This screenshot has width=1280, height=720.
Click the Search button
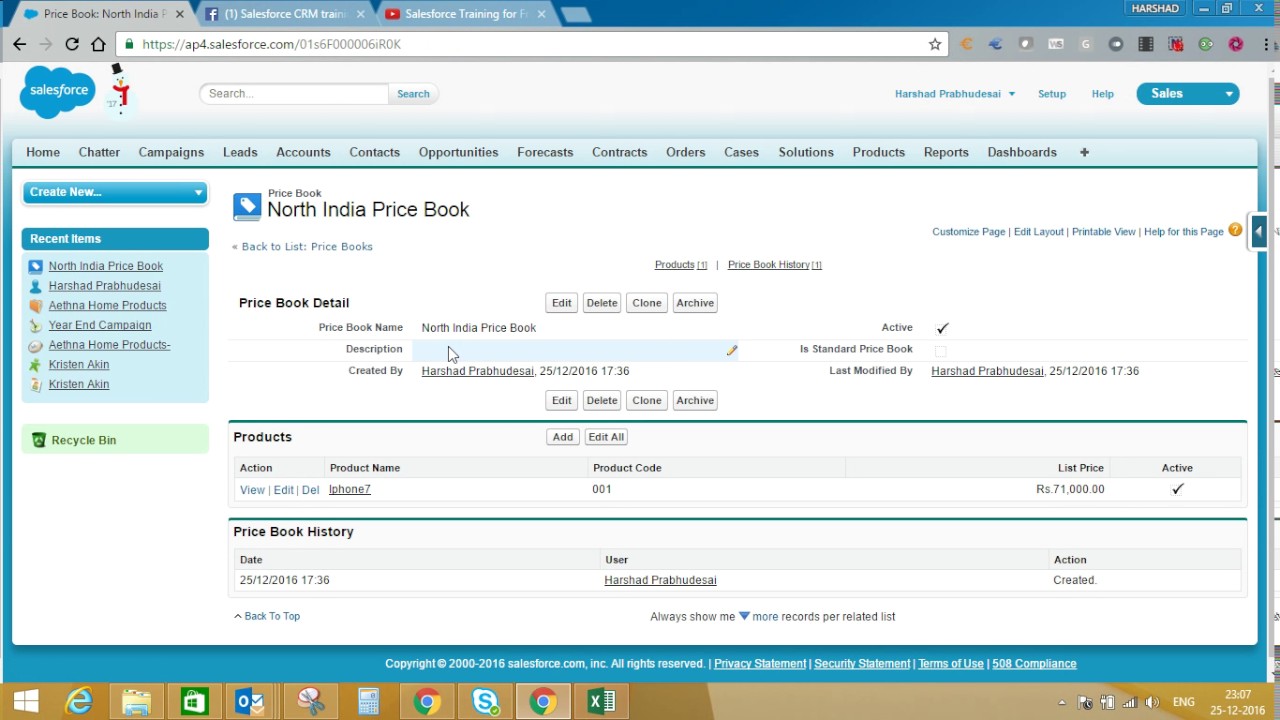[413, 94]
